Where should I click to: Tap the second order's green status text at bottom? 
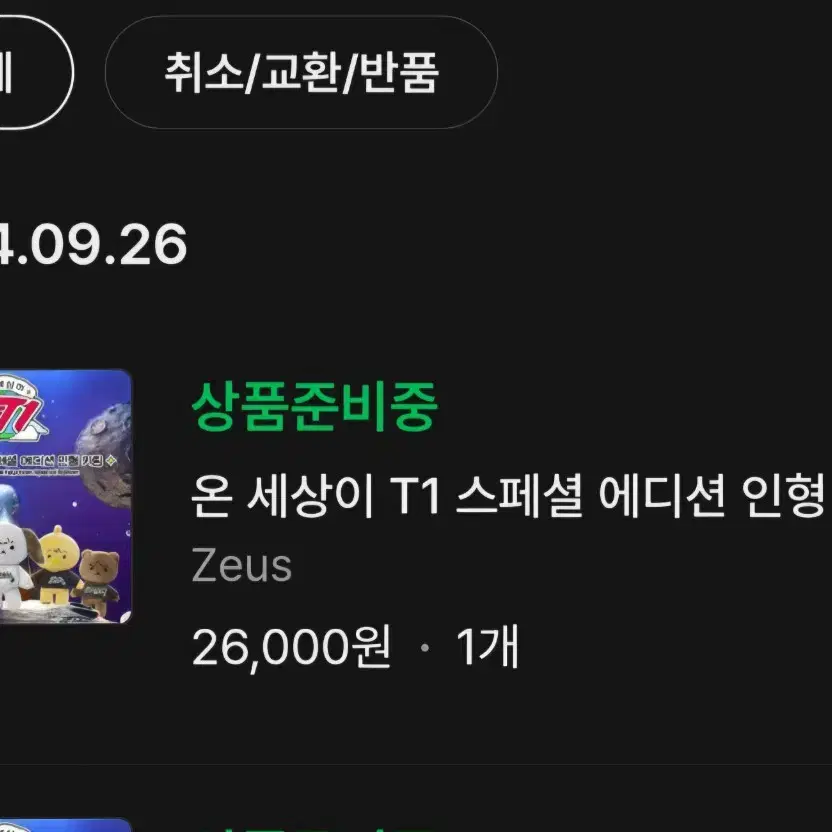[x=314, y=829]
